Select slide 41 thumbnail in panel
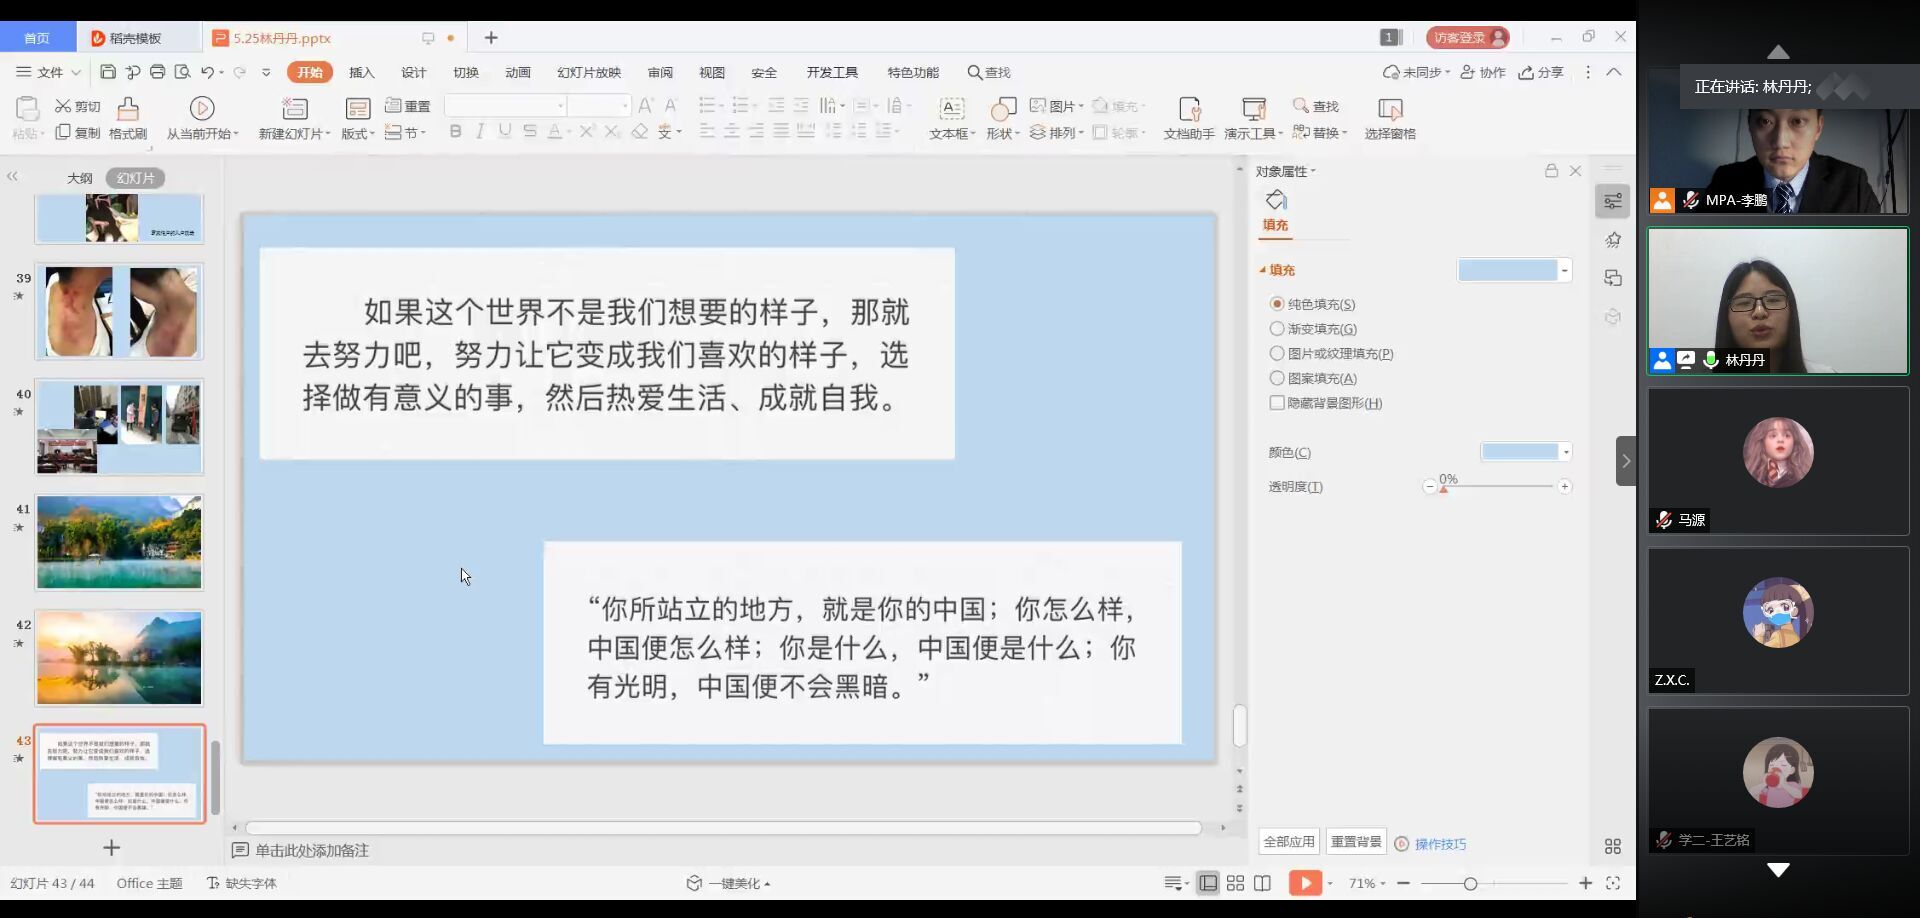The height and width of the screenshot is (918, 1920). tap(119, 542)
